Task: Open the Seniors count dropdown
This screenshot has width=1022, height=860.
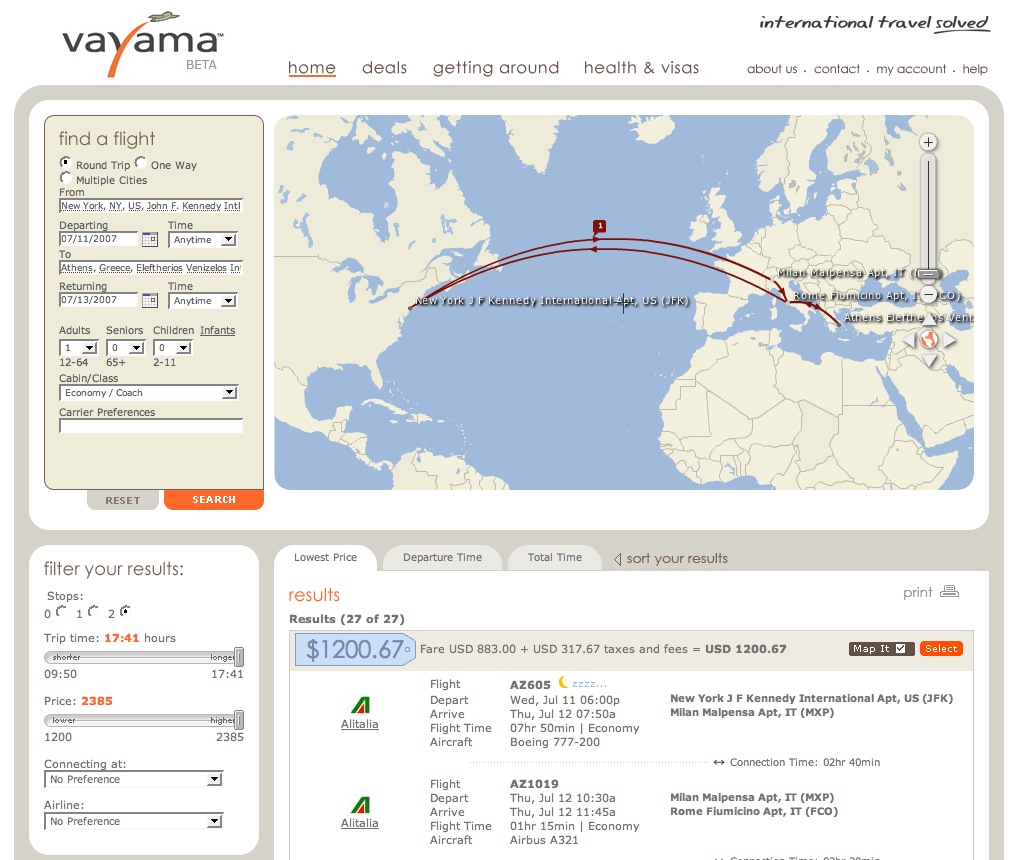Action: (x=125, y=348)
